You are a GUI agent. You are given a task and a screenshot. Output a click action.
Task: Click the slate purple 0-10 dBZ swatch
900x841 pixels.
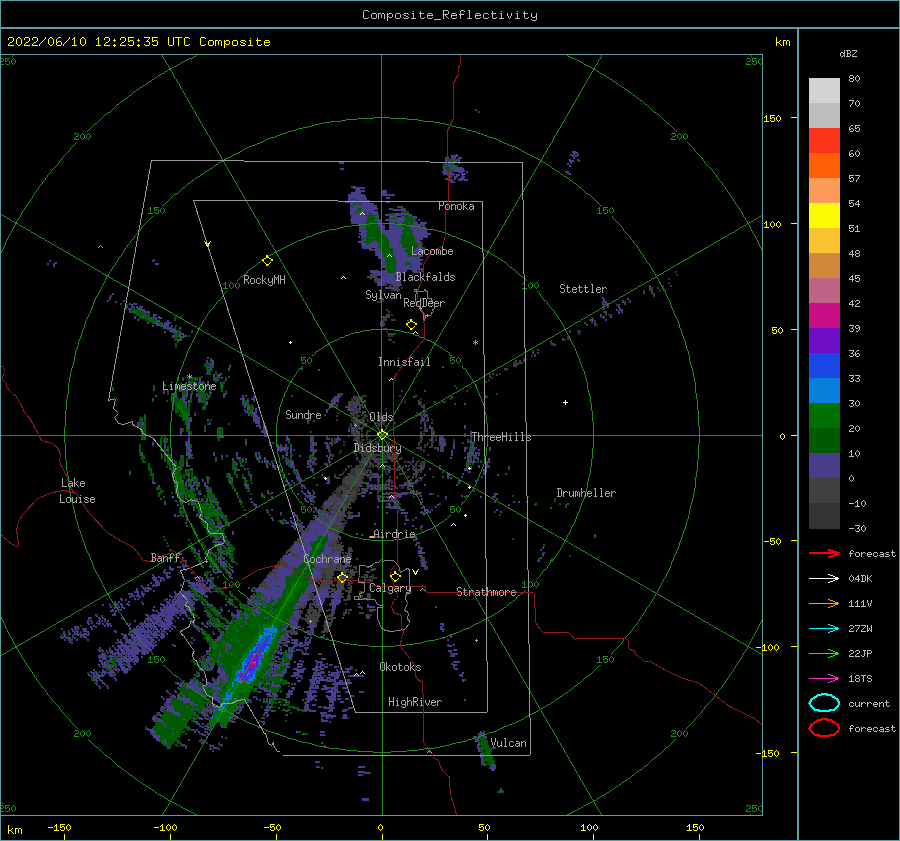tap(824, 466)
